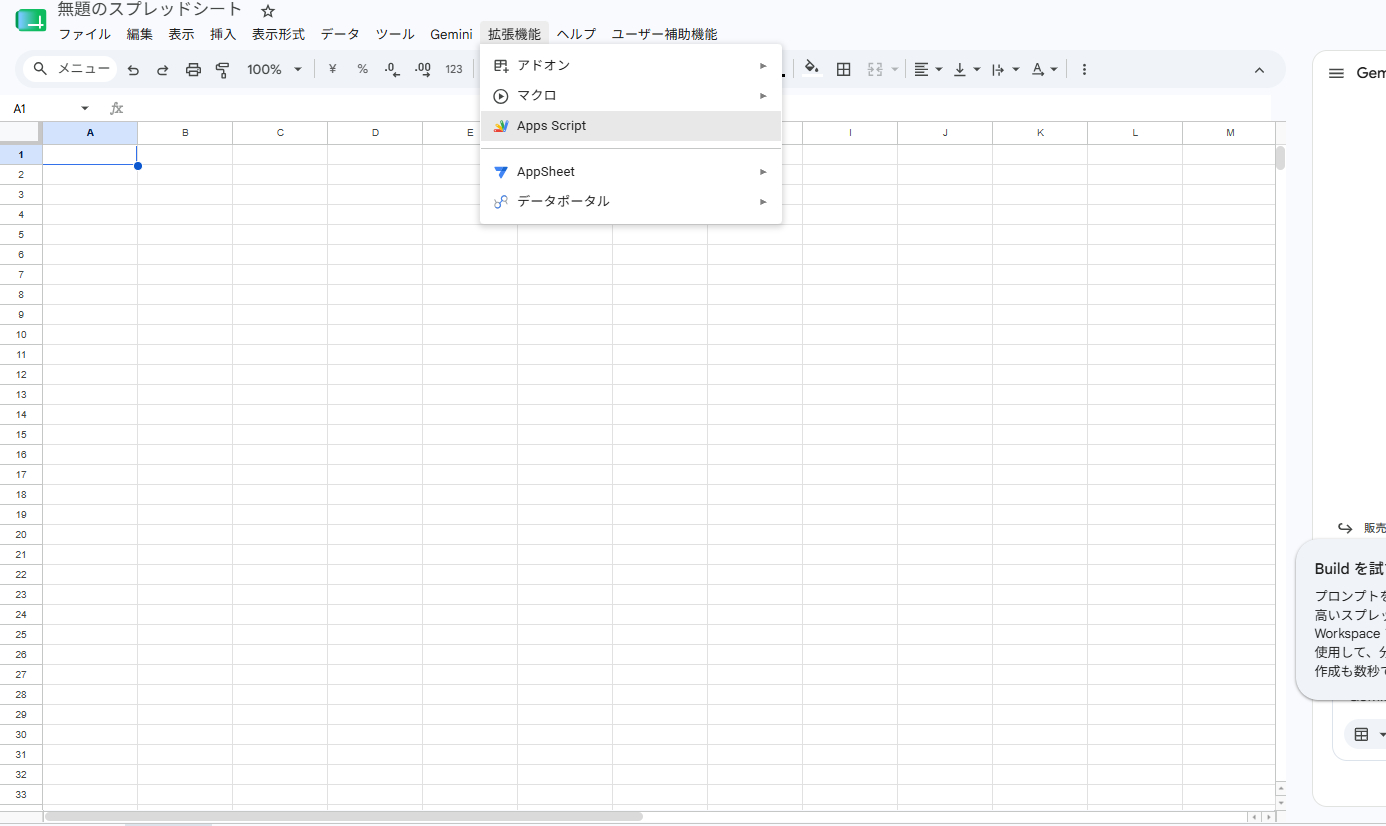Viewport: 1386px width, 826px height.
Task: Open the データ menu
Action: 340,34
